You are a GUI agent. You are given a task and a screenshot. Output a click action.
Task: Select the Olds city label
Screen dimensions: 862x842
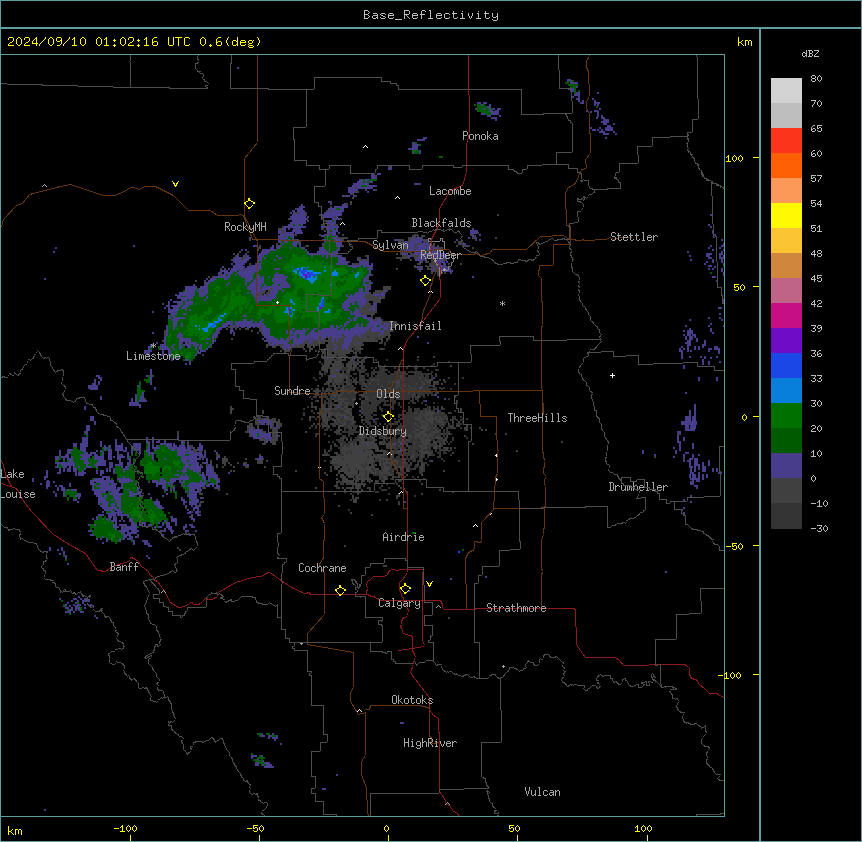[x=388, y=394]
